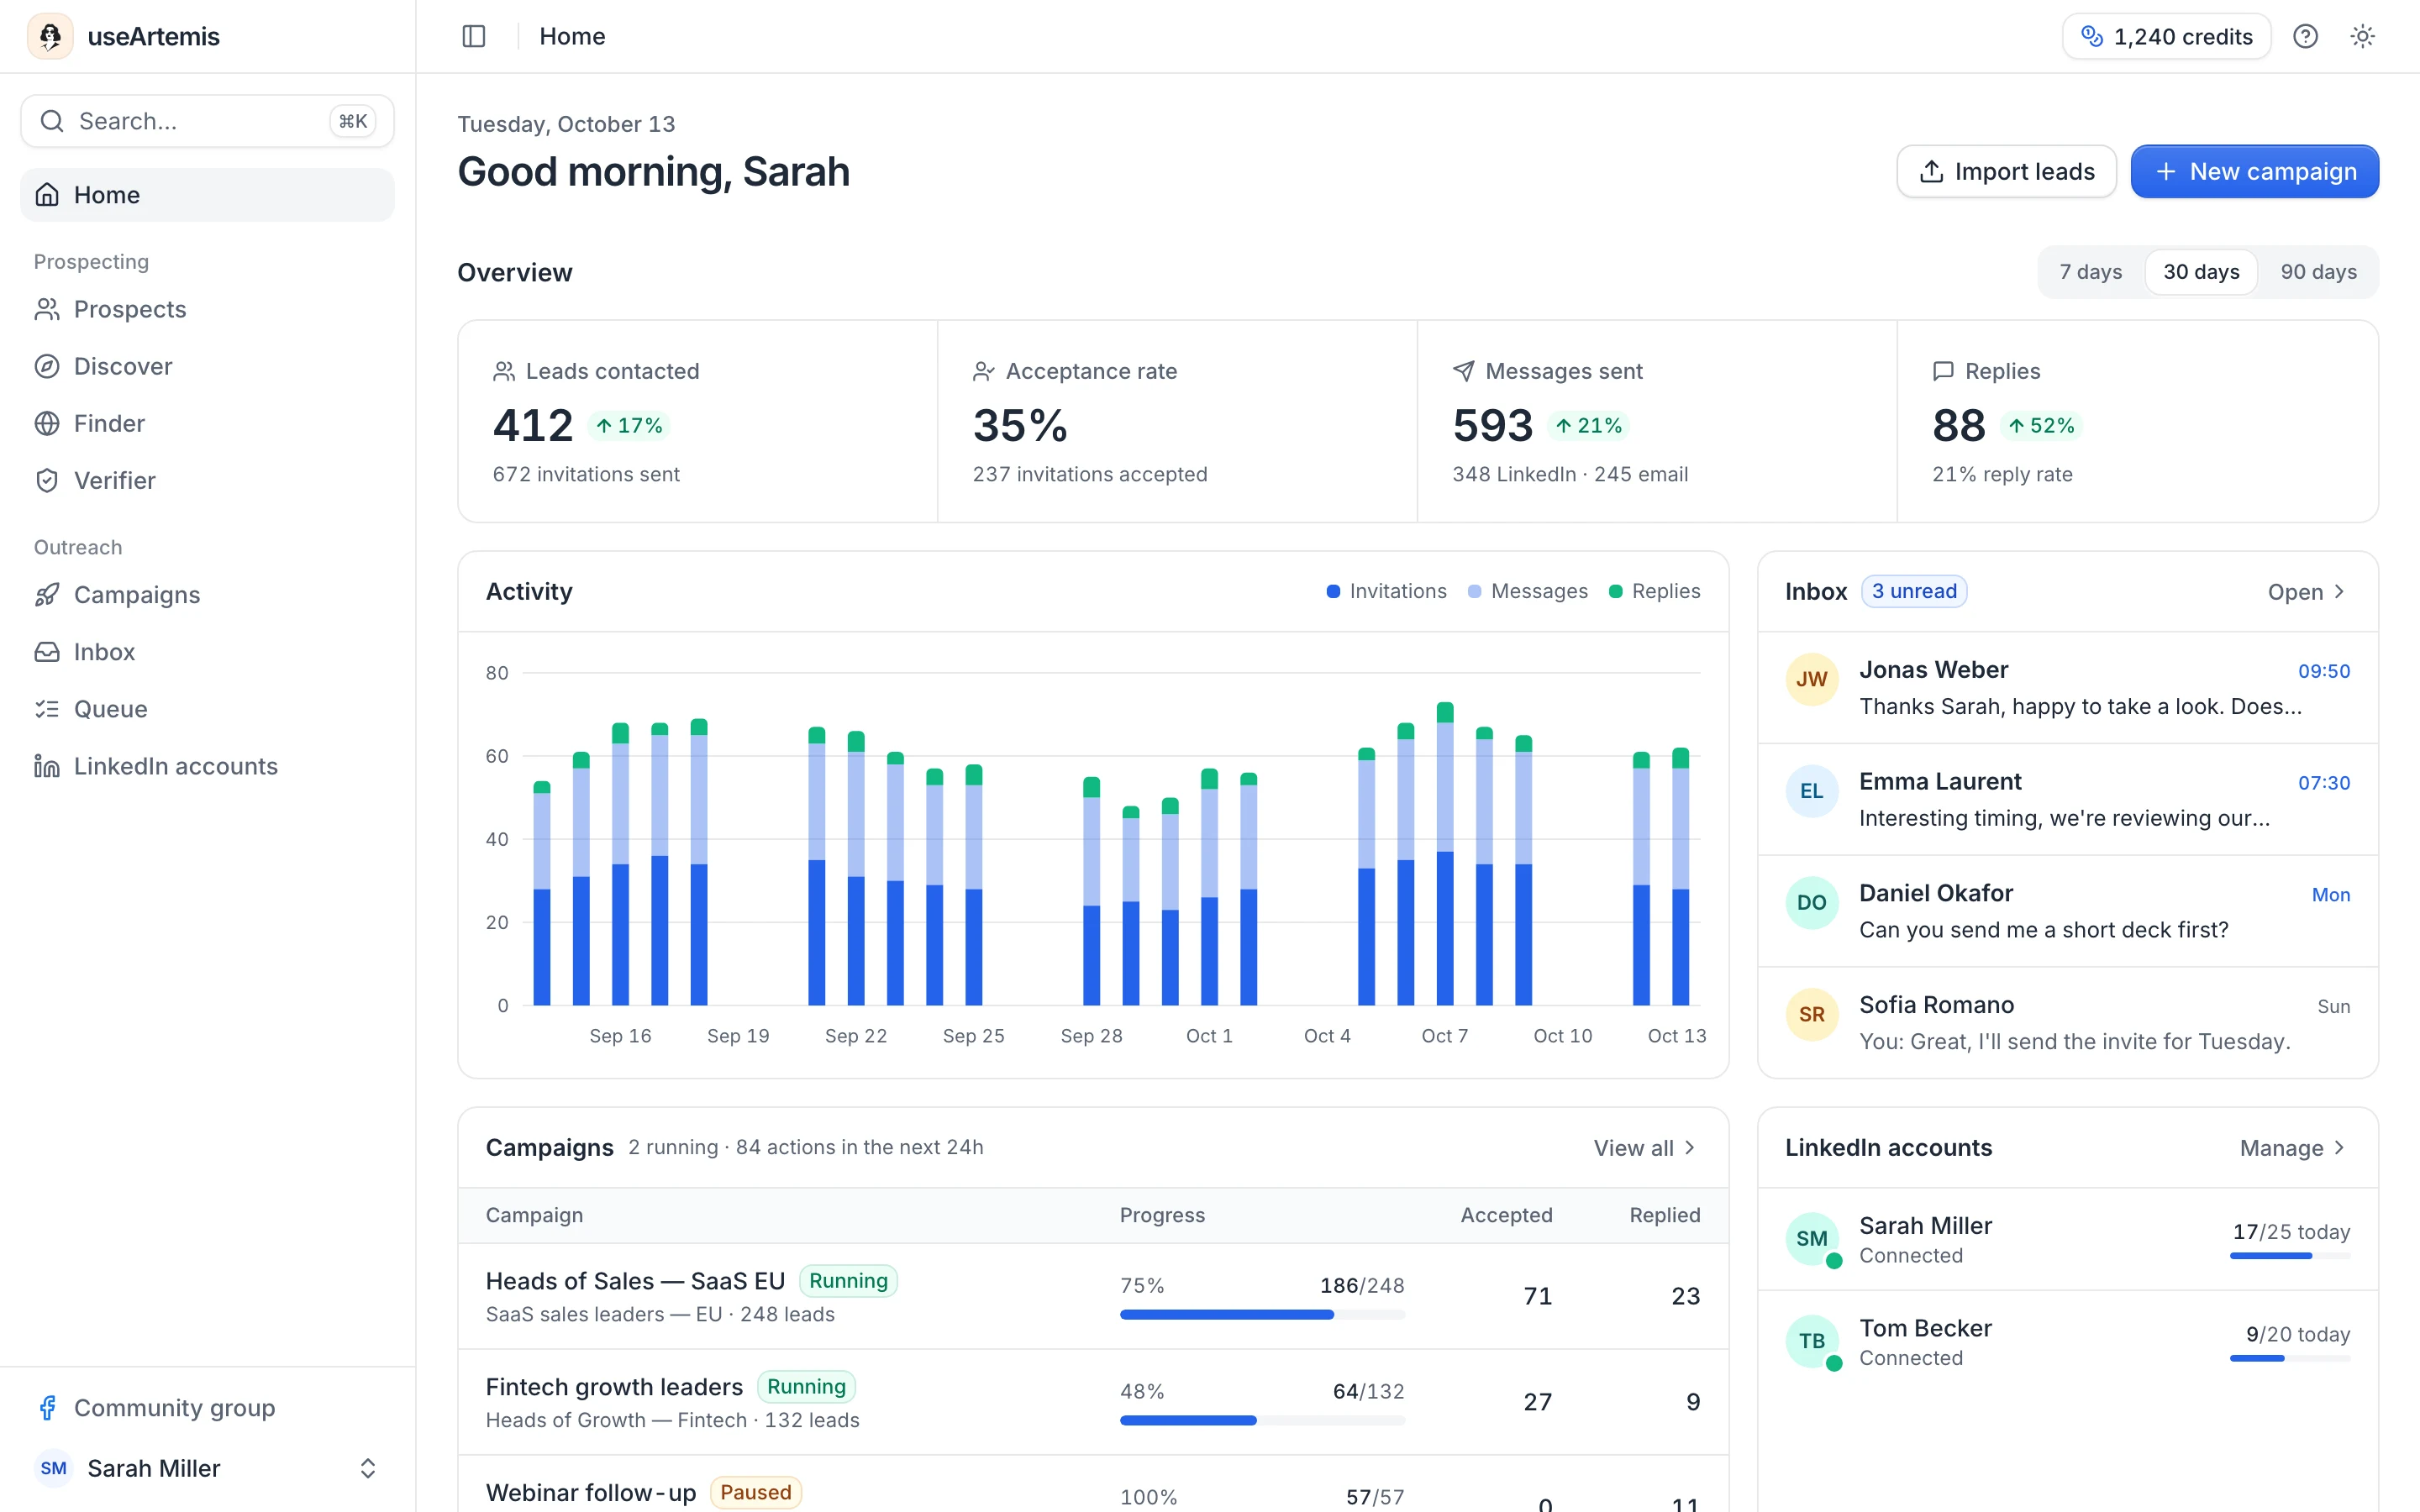Start a New campaign
This screenshot has width=2420, height=1512.
(2254, 172)
